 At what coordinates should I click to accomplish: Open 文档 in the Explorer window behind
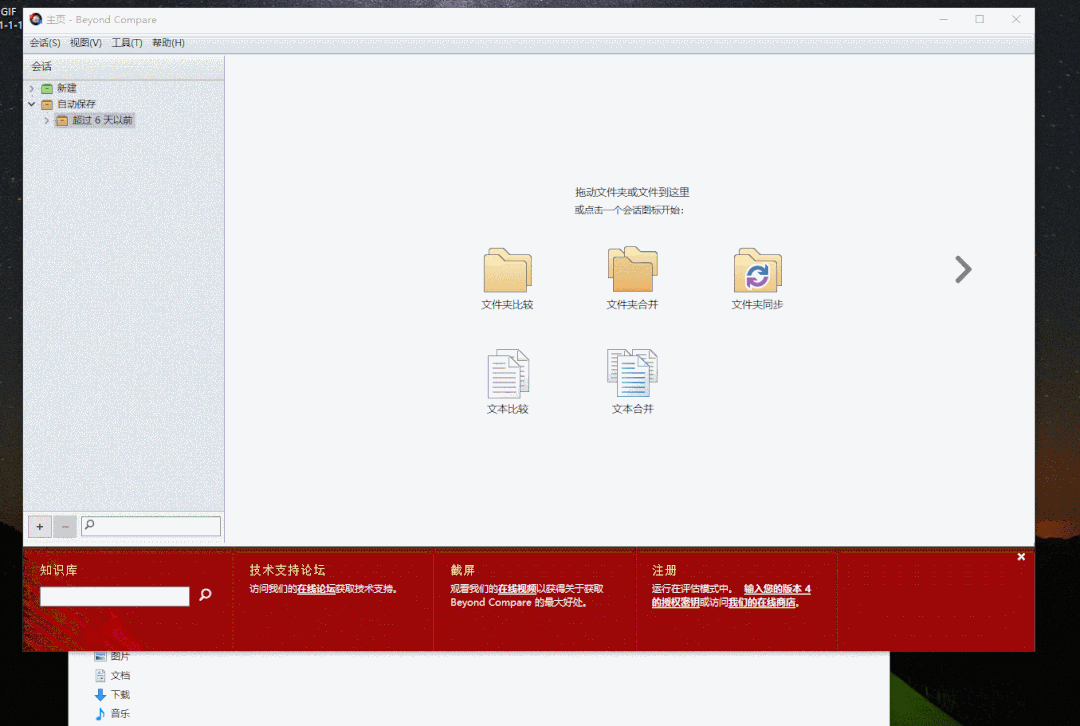tap(121, 676)
